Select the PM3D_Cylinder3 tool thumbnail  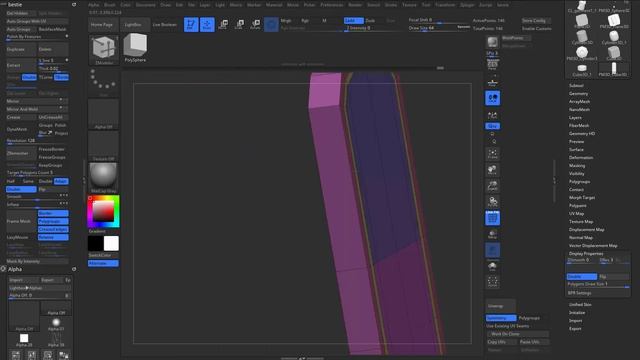click(582, 53)
